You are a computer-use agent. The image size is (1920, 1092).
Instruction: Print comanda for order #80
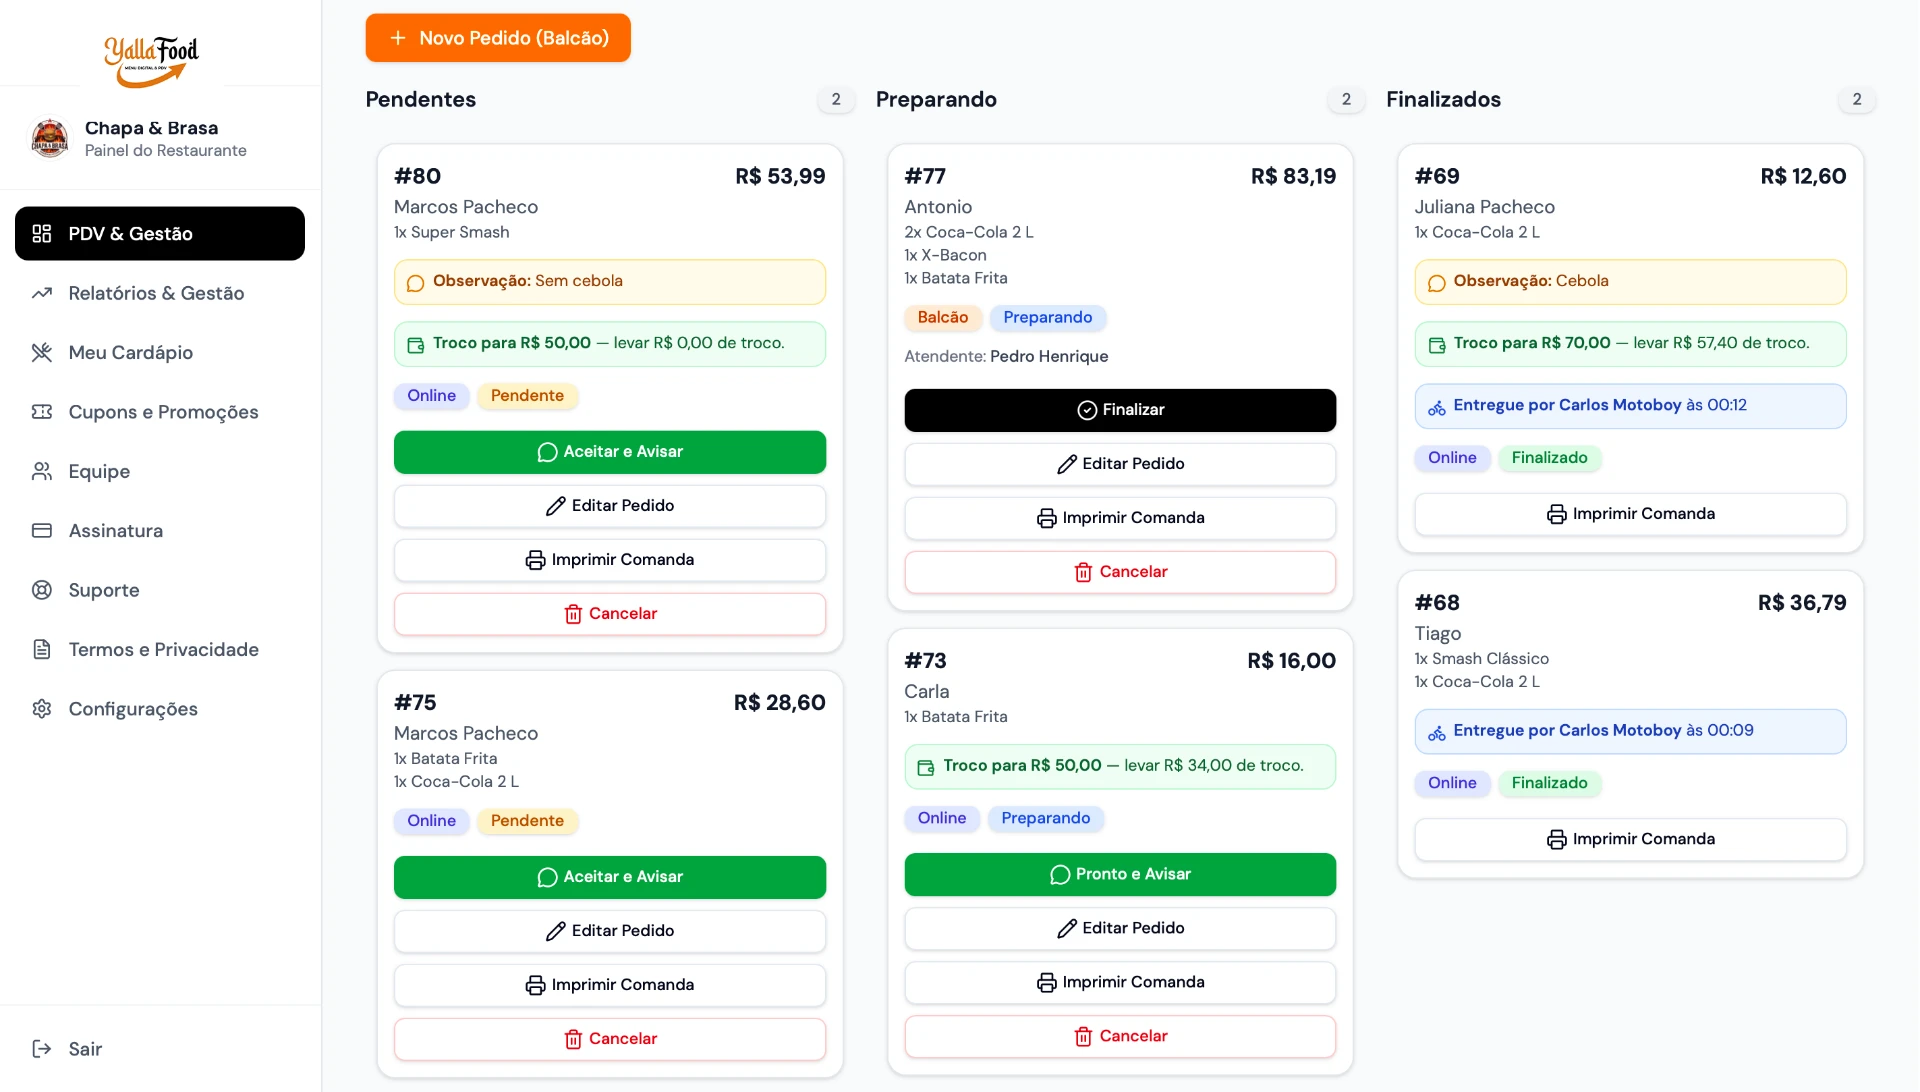[x=610, y=560]
